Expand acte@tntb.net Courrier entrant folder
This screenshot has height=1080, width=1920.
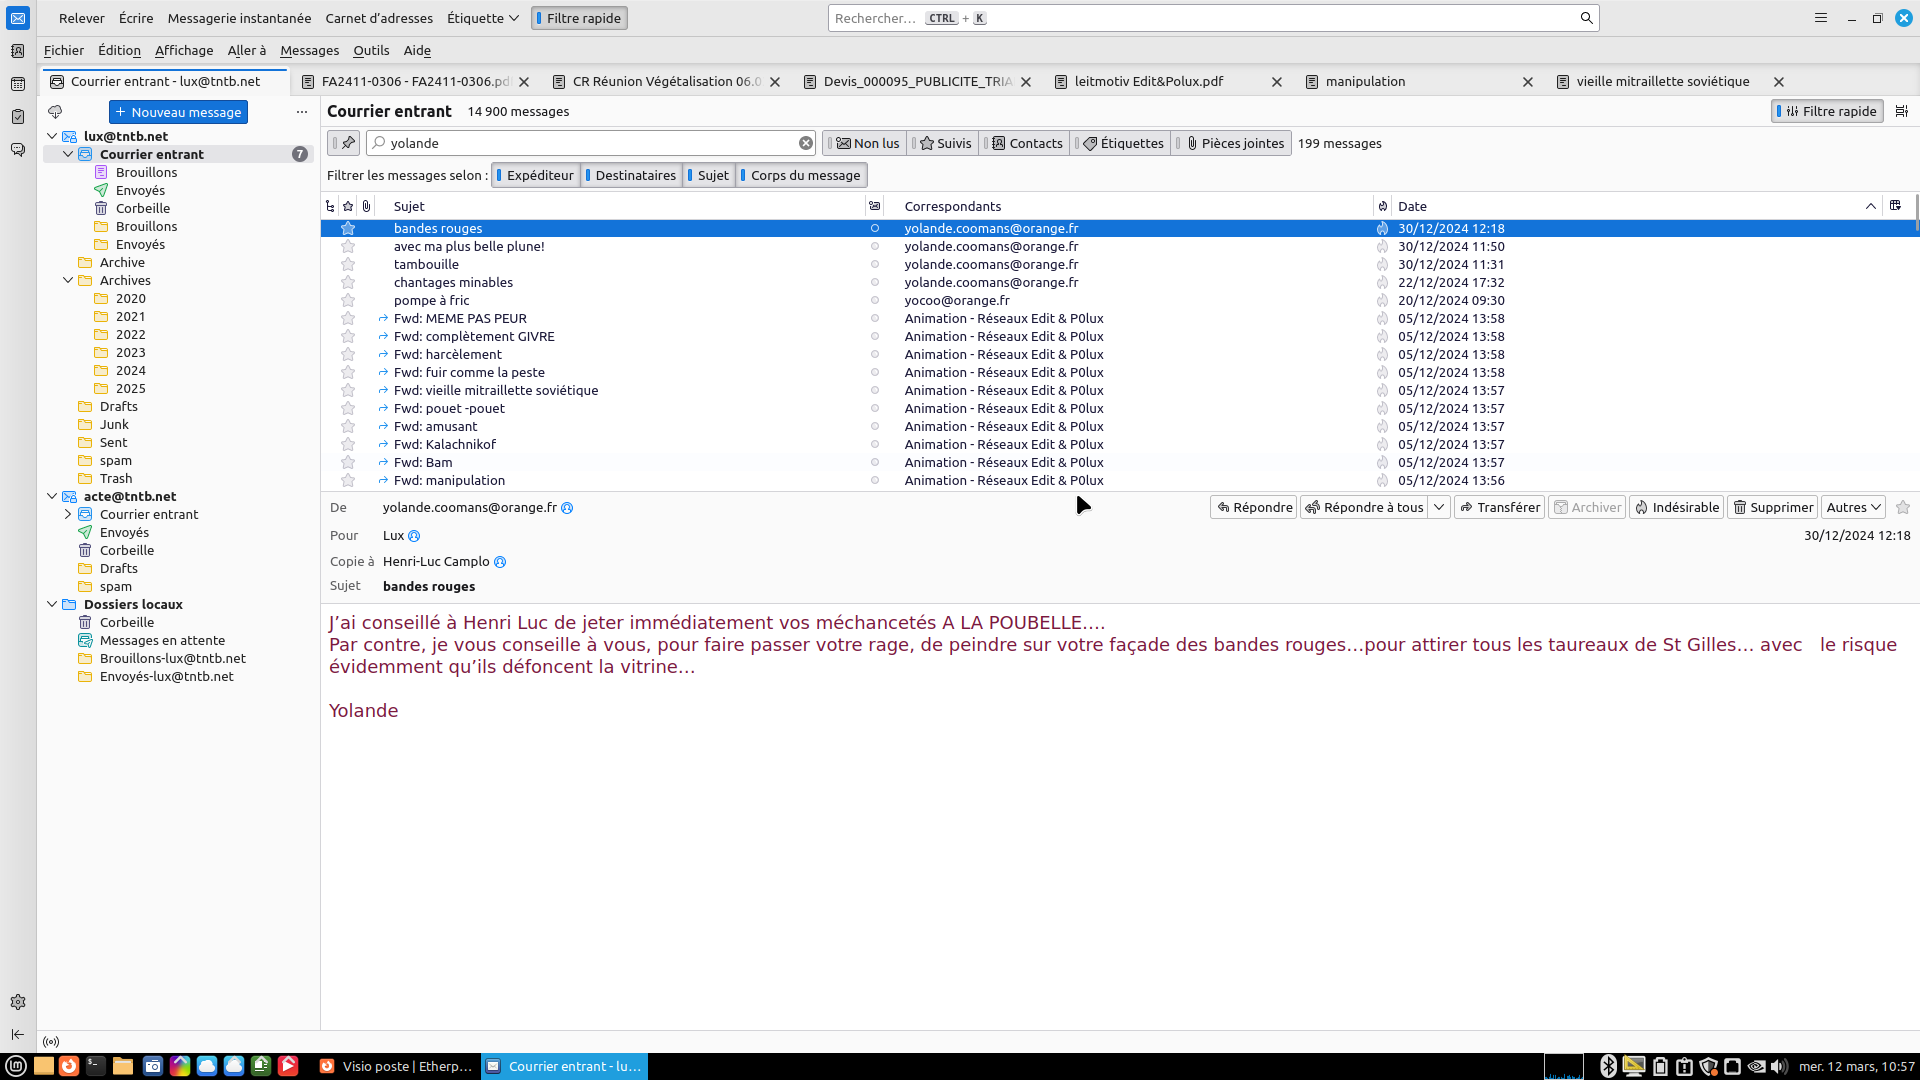(68, 514)
